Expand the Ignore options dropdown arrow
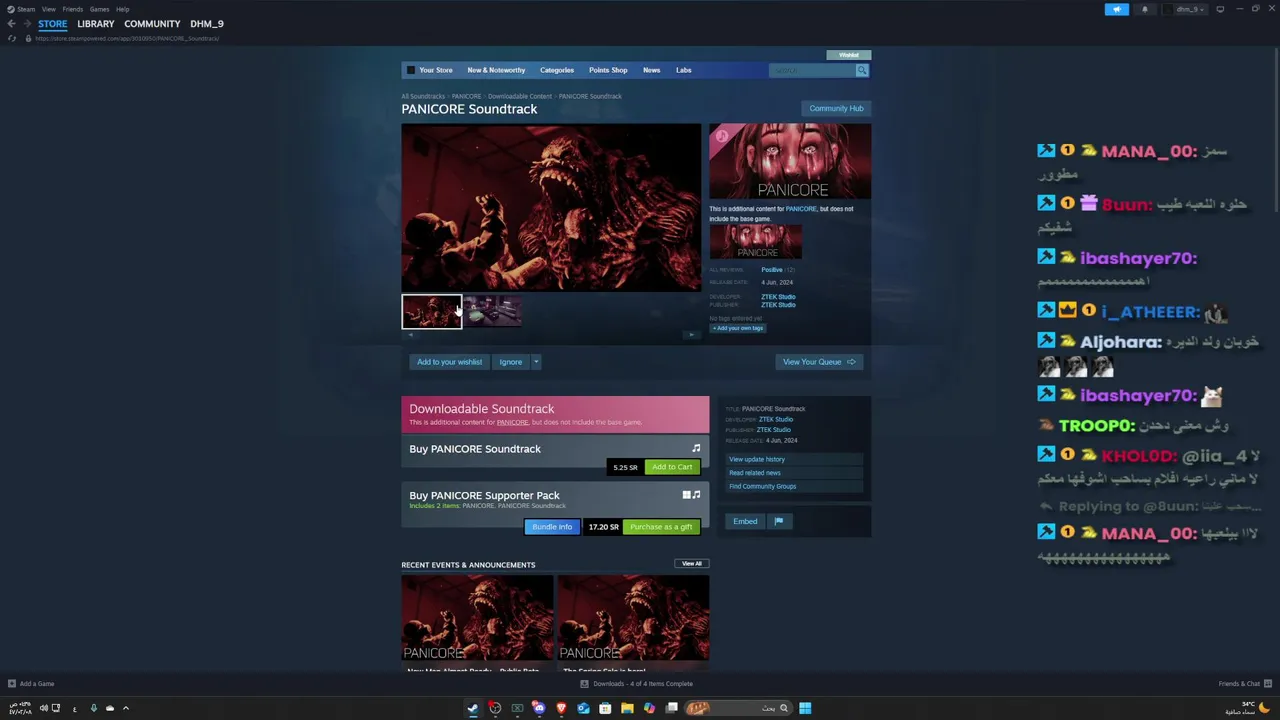Screen dimensions: 1280x720 click(536, 362)
